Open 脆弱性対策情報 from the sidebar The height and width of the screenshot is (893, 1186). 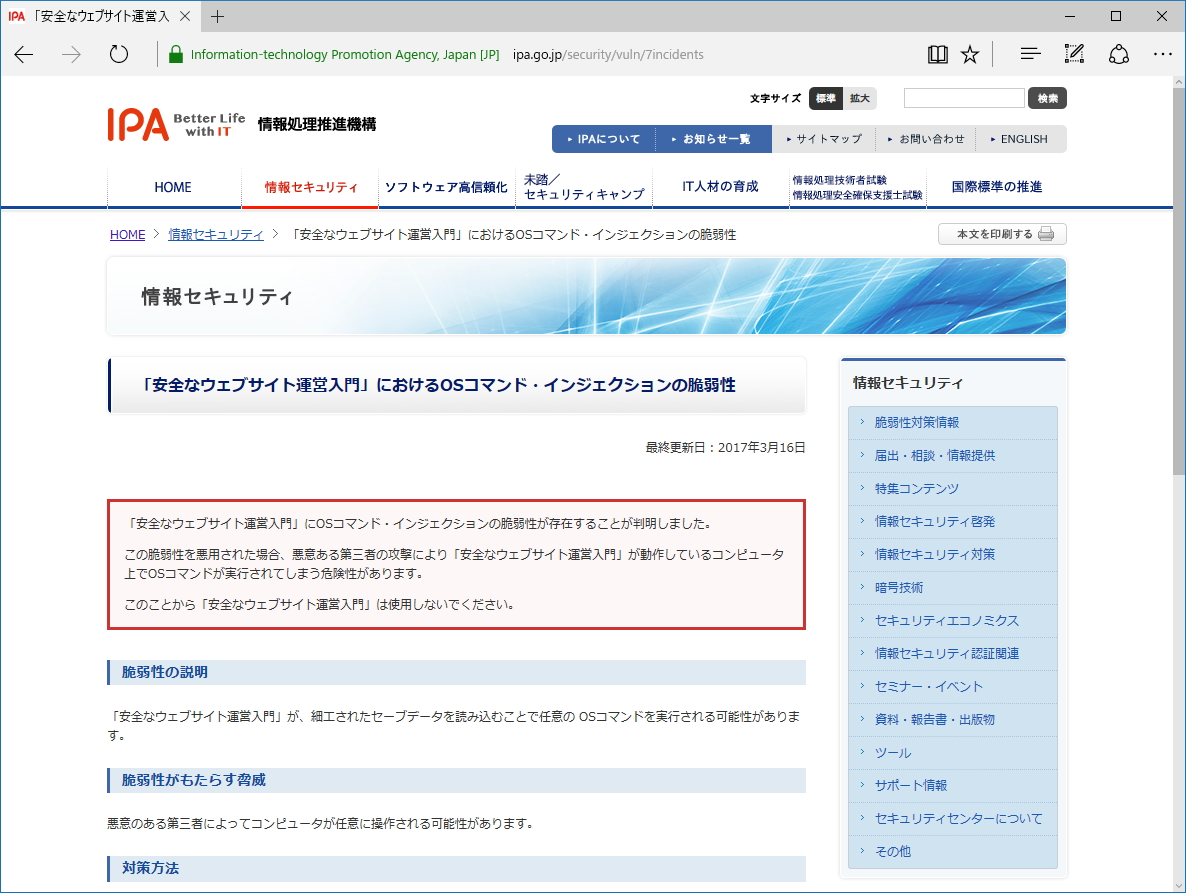(x=917, y=423)
